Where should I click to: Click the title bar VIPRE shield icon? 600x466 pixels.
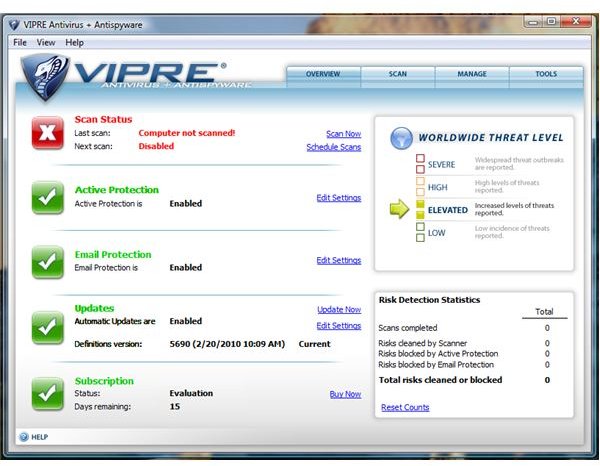tap(14, 25)
